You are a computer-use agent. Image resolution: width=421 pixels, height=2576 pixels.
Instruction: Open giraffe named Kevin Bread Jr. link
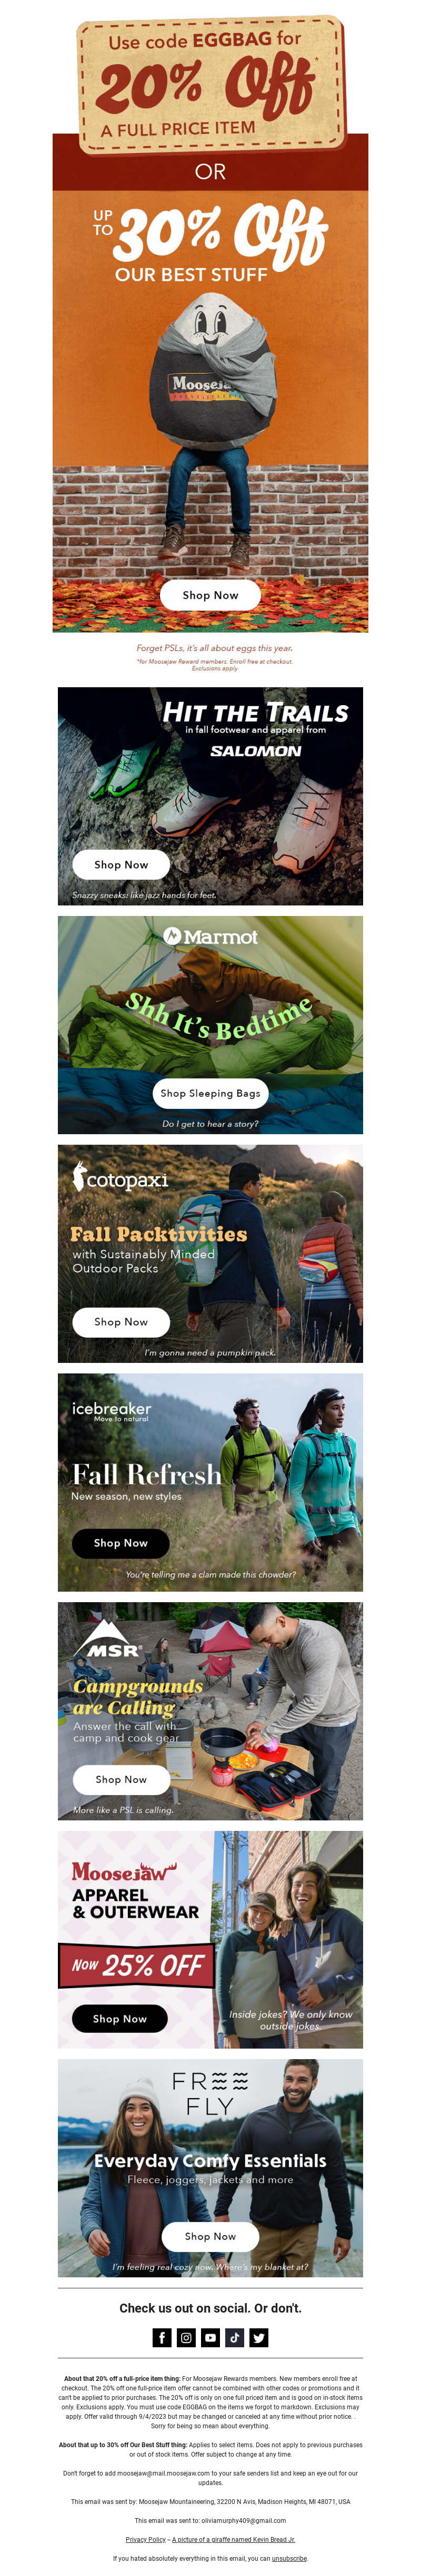click(x=233, y=2539)
